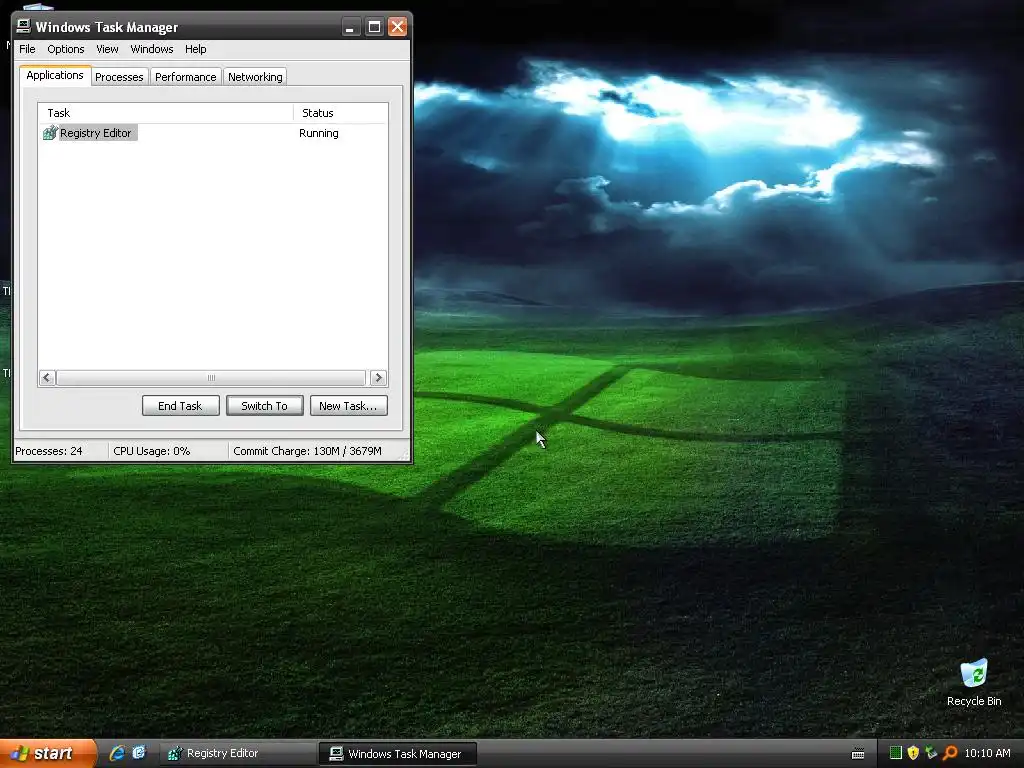This screenshot has height=768, width=1024.
Task: Sort by the Status column header
Action: [340, 113]
